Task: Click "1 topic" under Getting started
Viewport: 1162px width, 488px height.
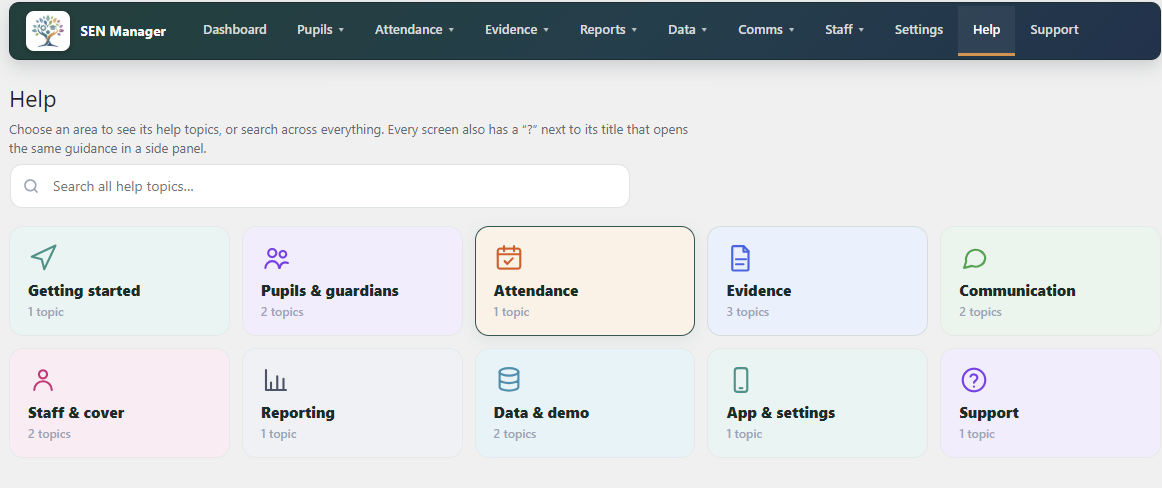Action: tap(46, 312)
